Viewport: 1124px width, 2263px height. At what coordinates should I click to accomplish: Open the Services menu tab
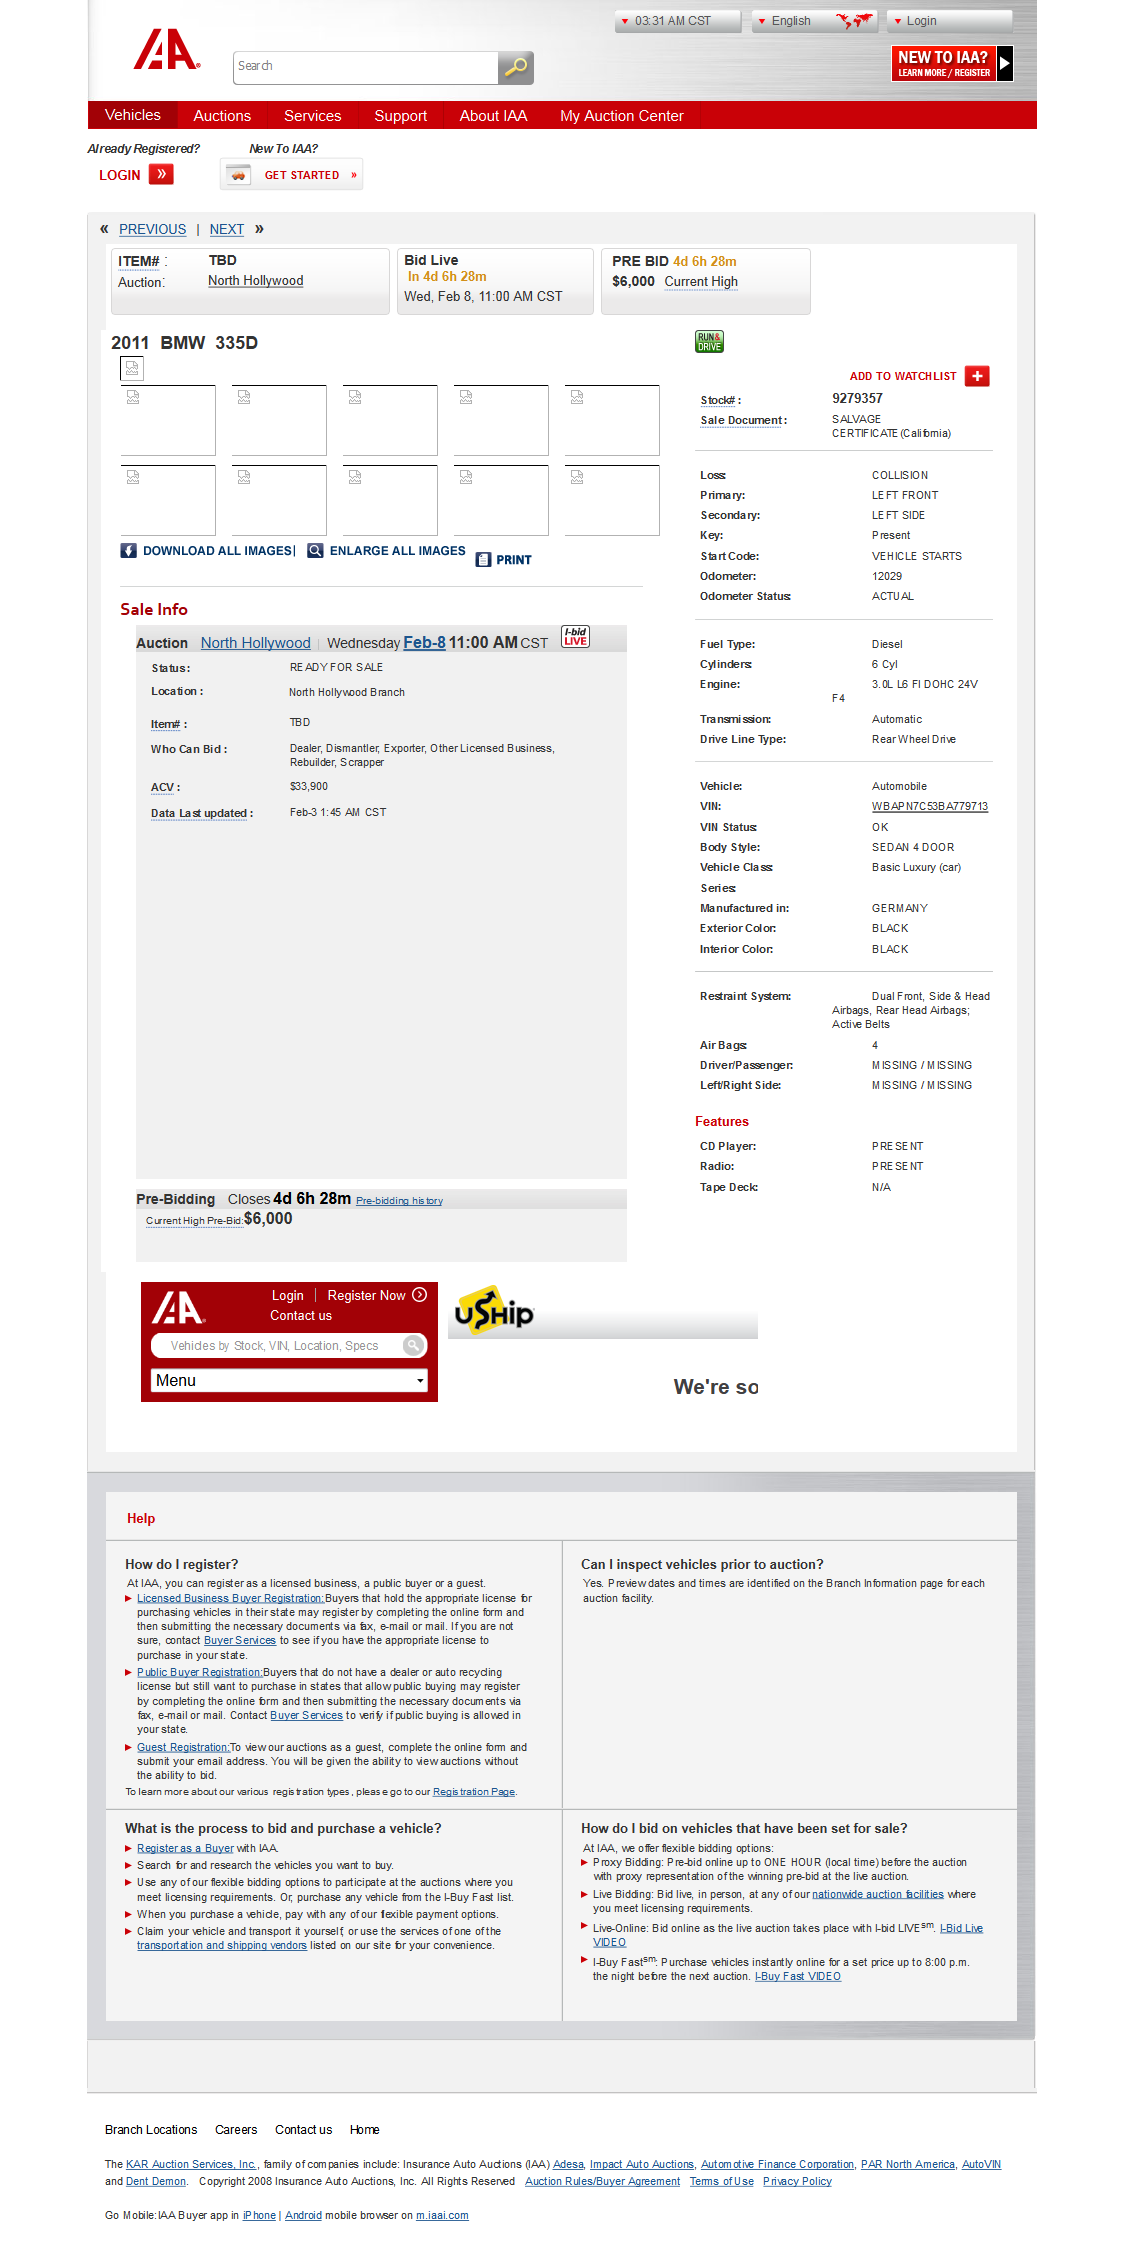[313, 116]
